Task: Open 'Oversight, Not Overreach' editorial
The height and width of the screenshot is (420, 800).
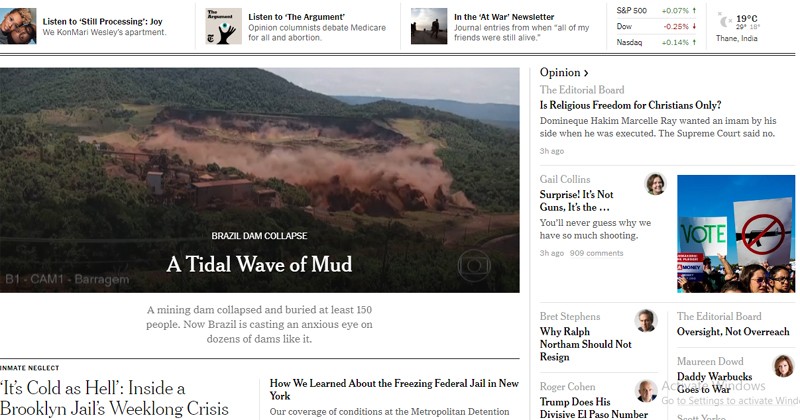Action: (733, 332)
